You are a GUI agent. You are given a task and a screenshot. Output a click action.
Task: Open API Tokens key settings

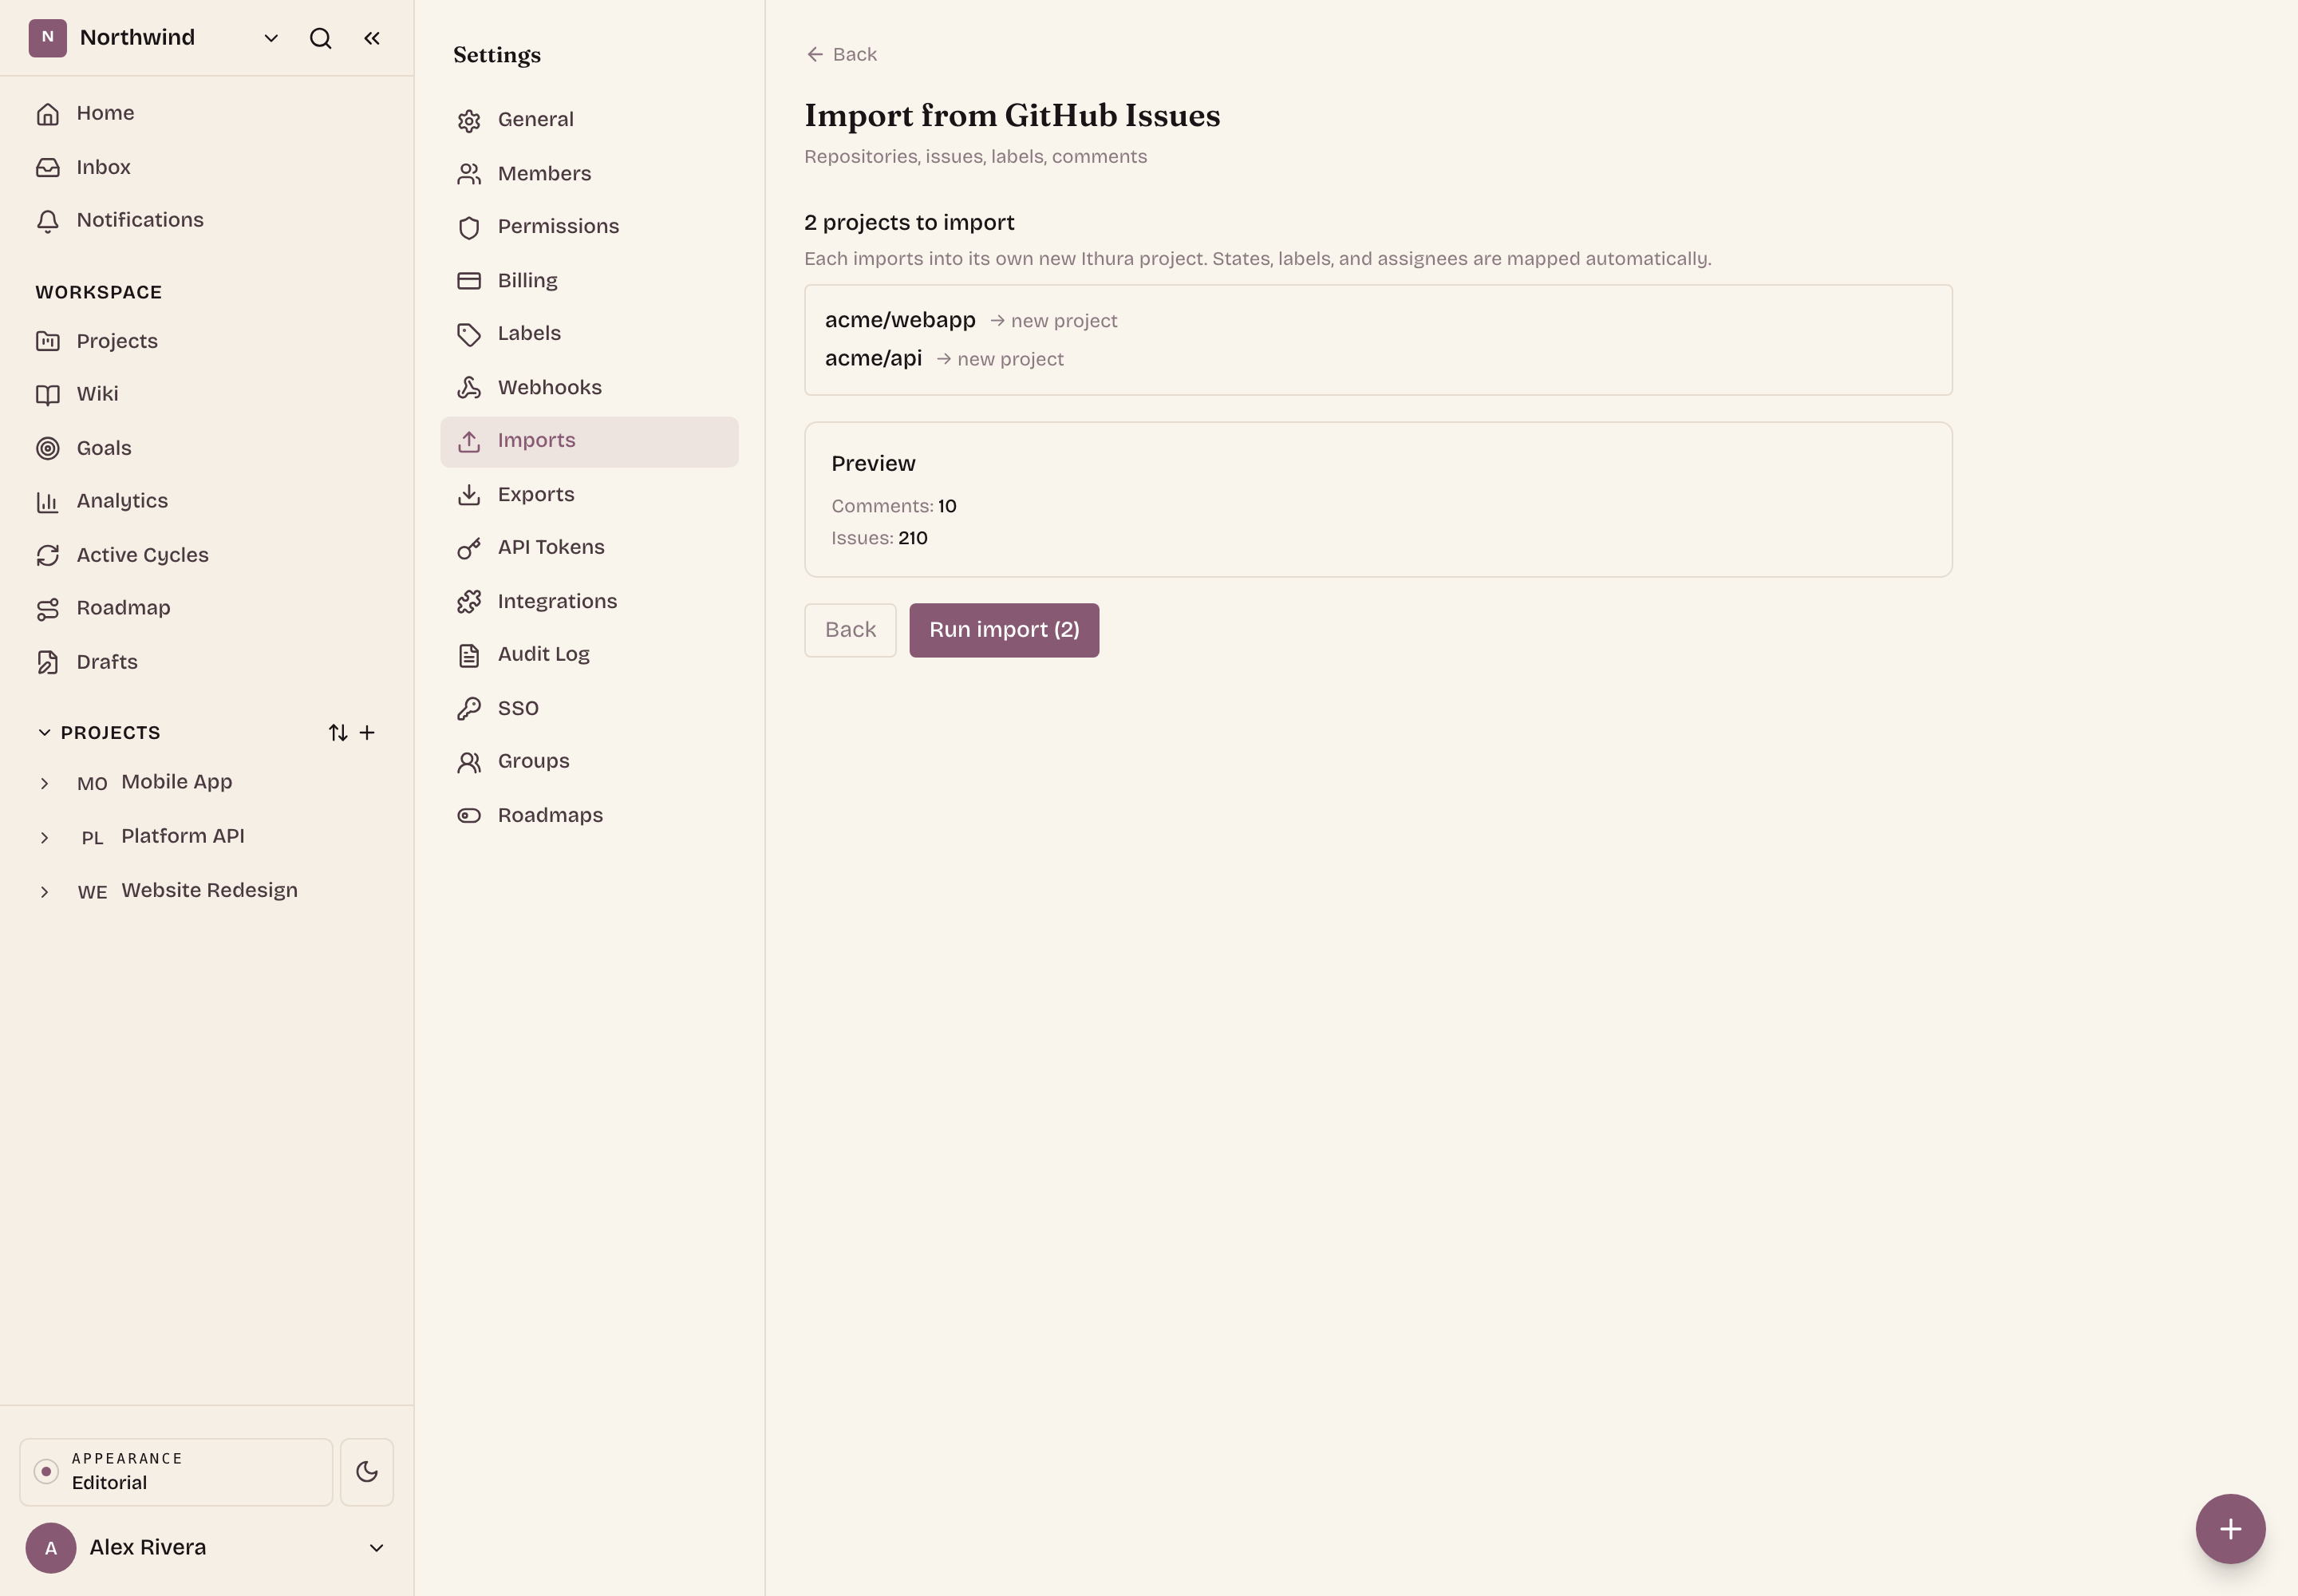[589, 548]
